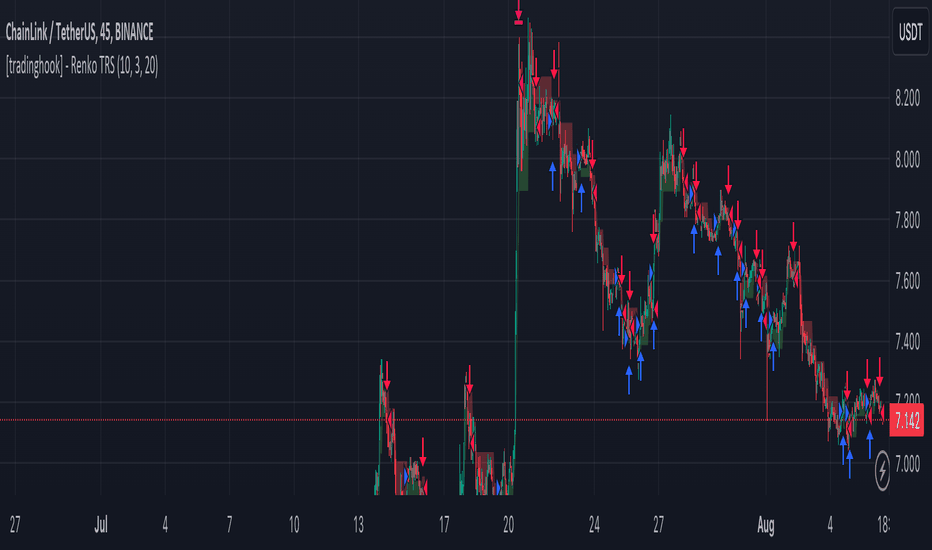Click the 13 date label on time axis
The width and height of the screenshot is (932, 550).
coord(358,525)
